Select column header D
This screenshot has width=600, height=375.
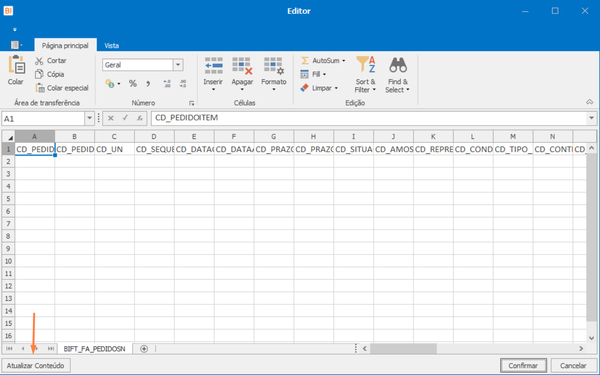pos(154,137)
